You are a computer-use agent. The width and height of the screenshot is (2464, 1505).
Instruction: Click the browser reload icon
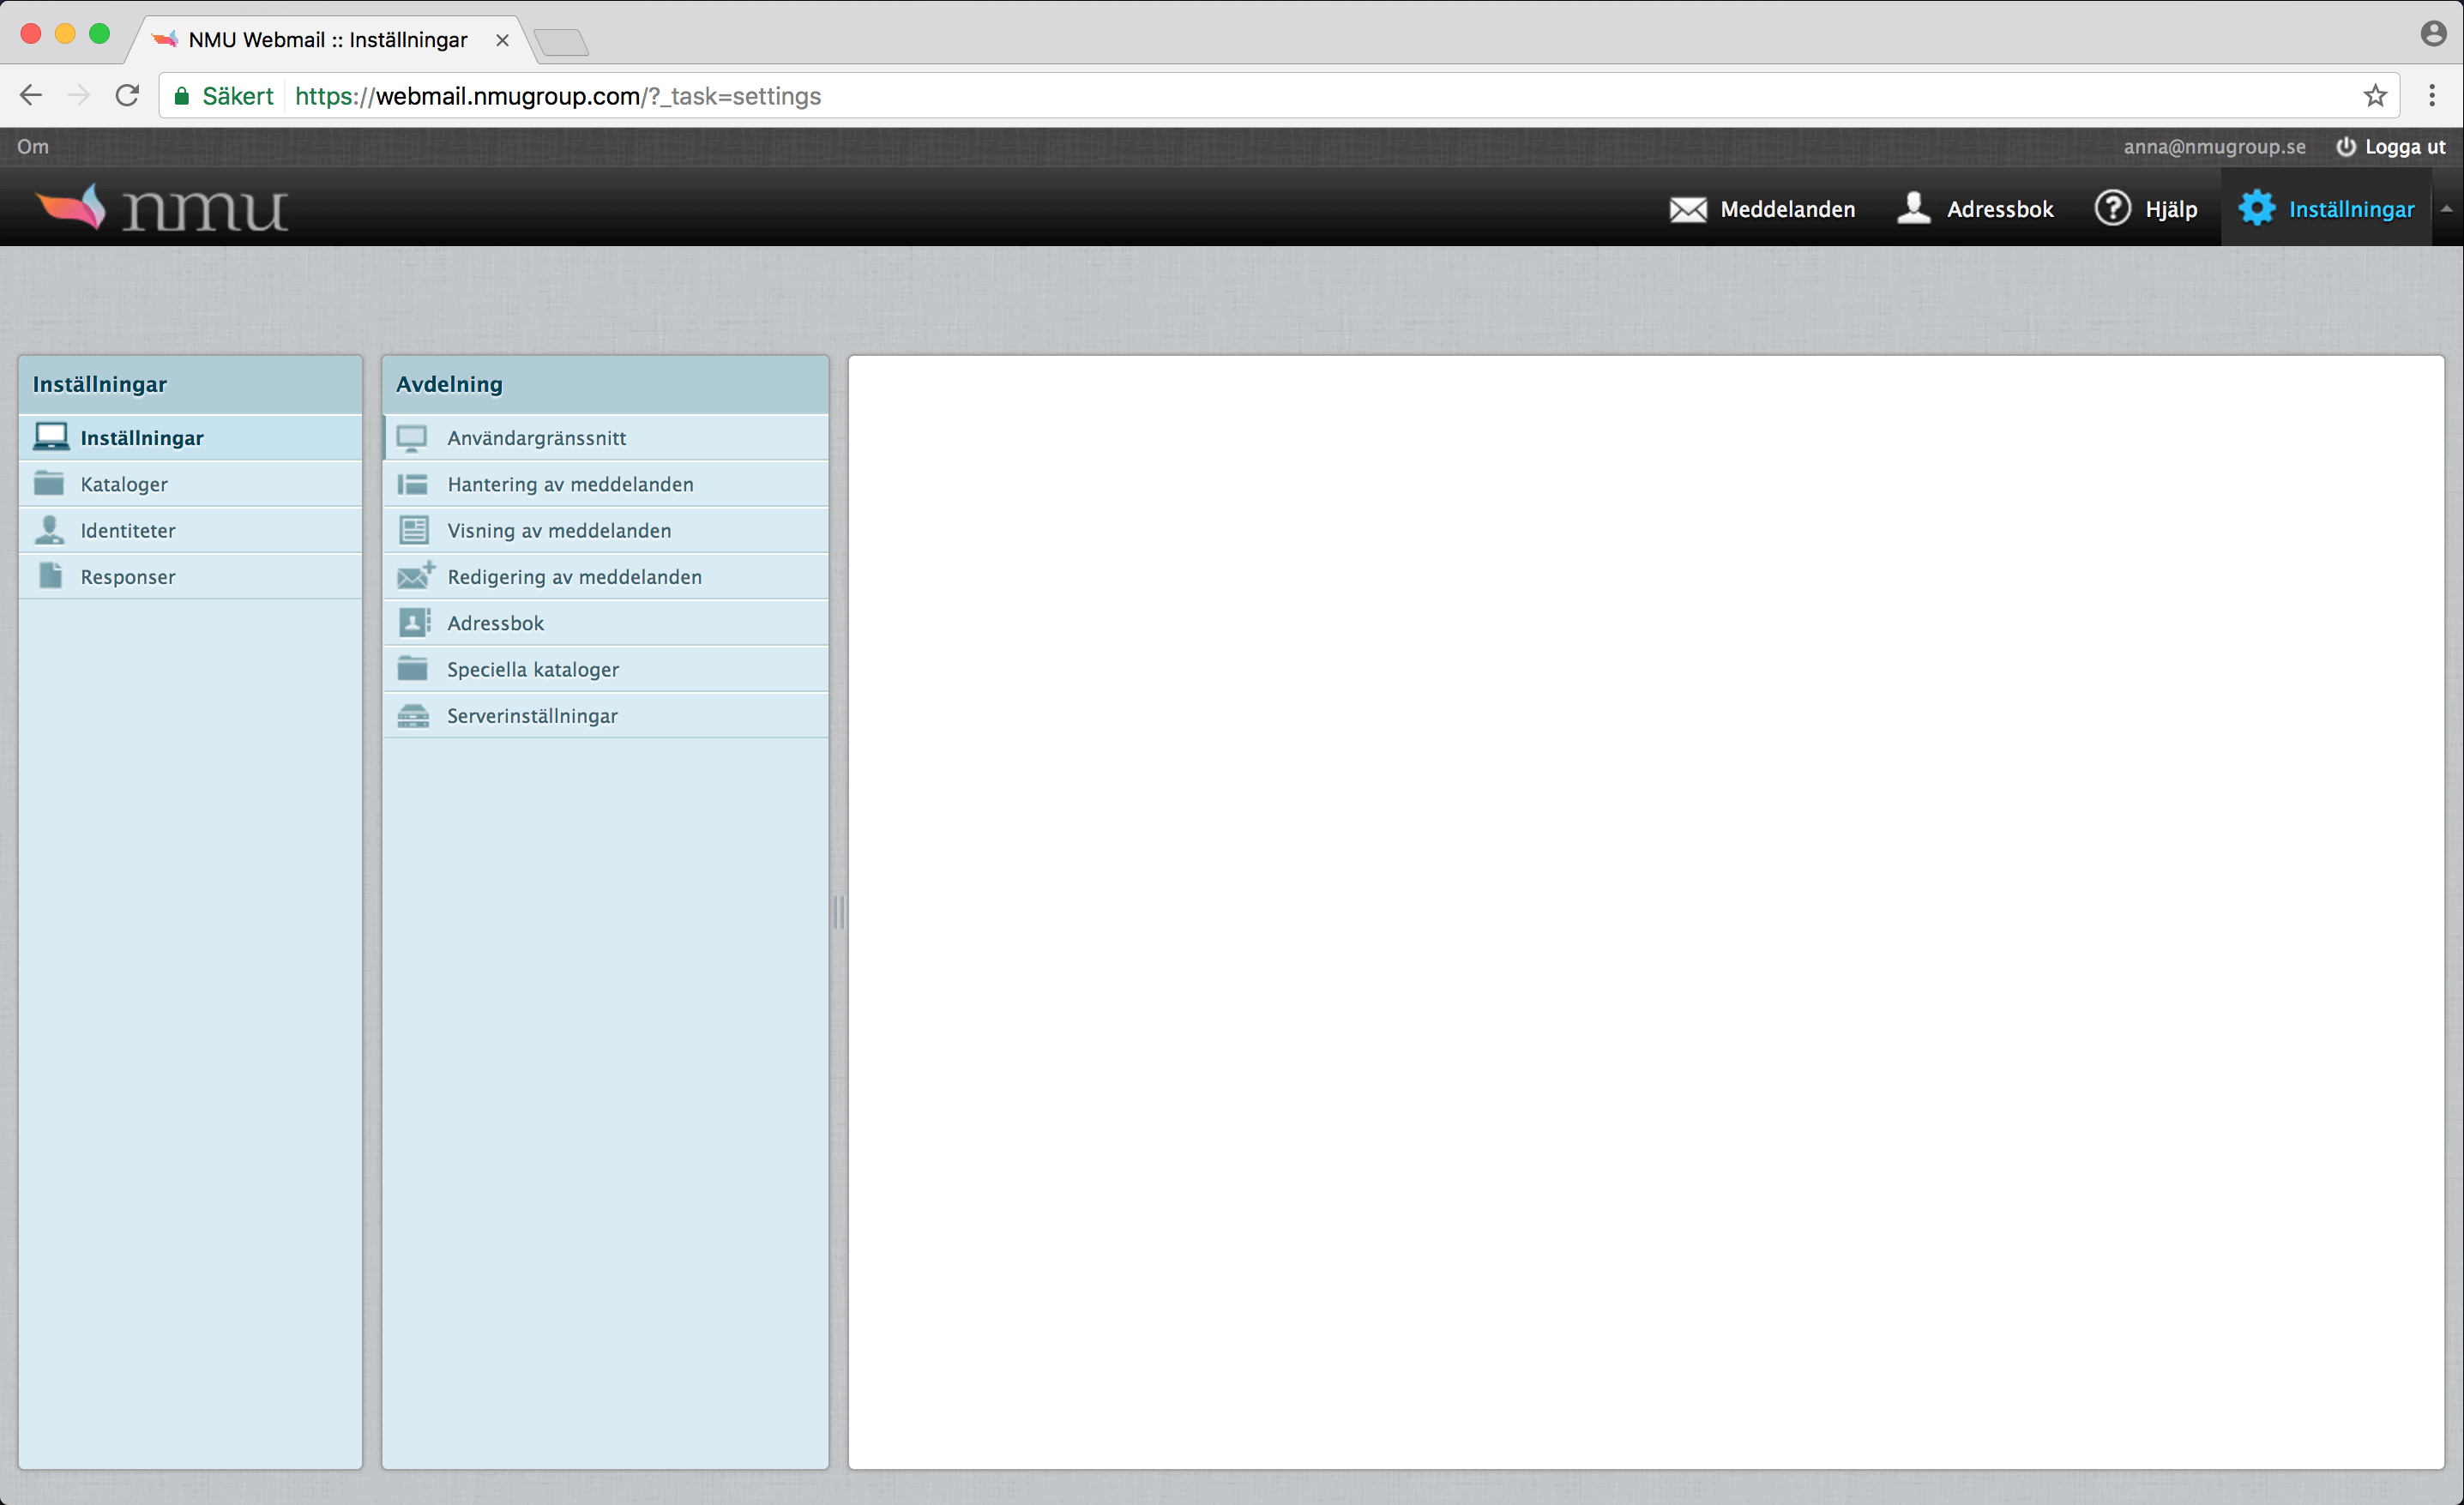click(x=127, y=95)
